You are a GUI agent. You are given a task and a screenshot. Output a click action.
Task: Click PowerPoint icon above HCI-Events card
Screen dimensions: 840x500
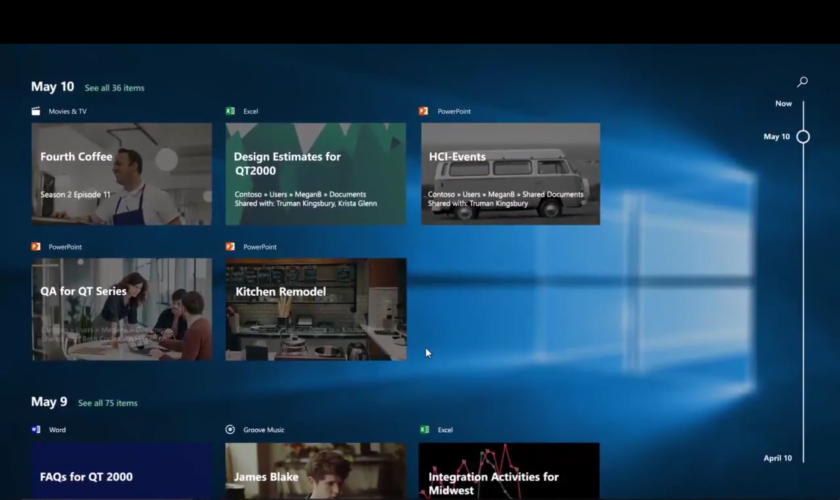pyautogui.click(x=424, y=111)
